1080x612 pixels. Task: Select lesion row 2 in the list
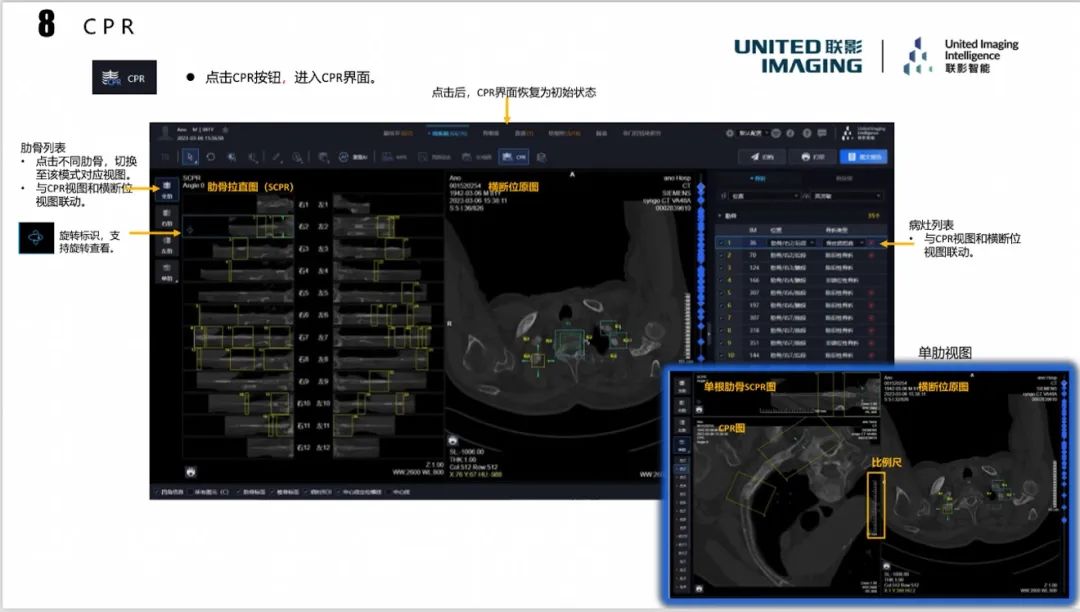click(800, 255)
